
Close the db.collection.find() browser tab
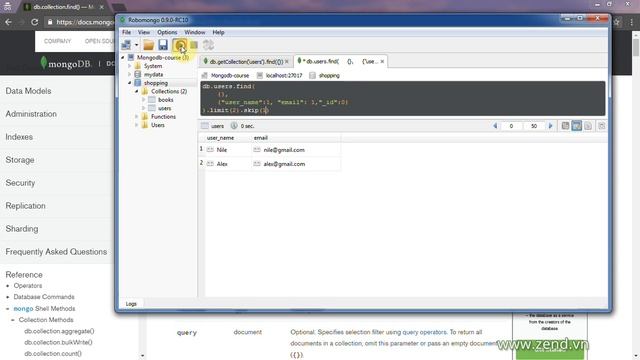102,7
